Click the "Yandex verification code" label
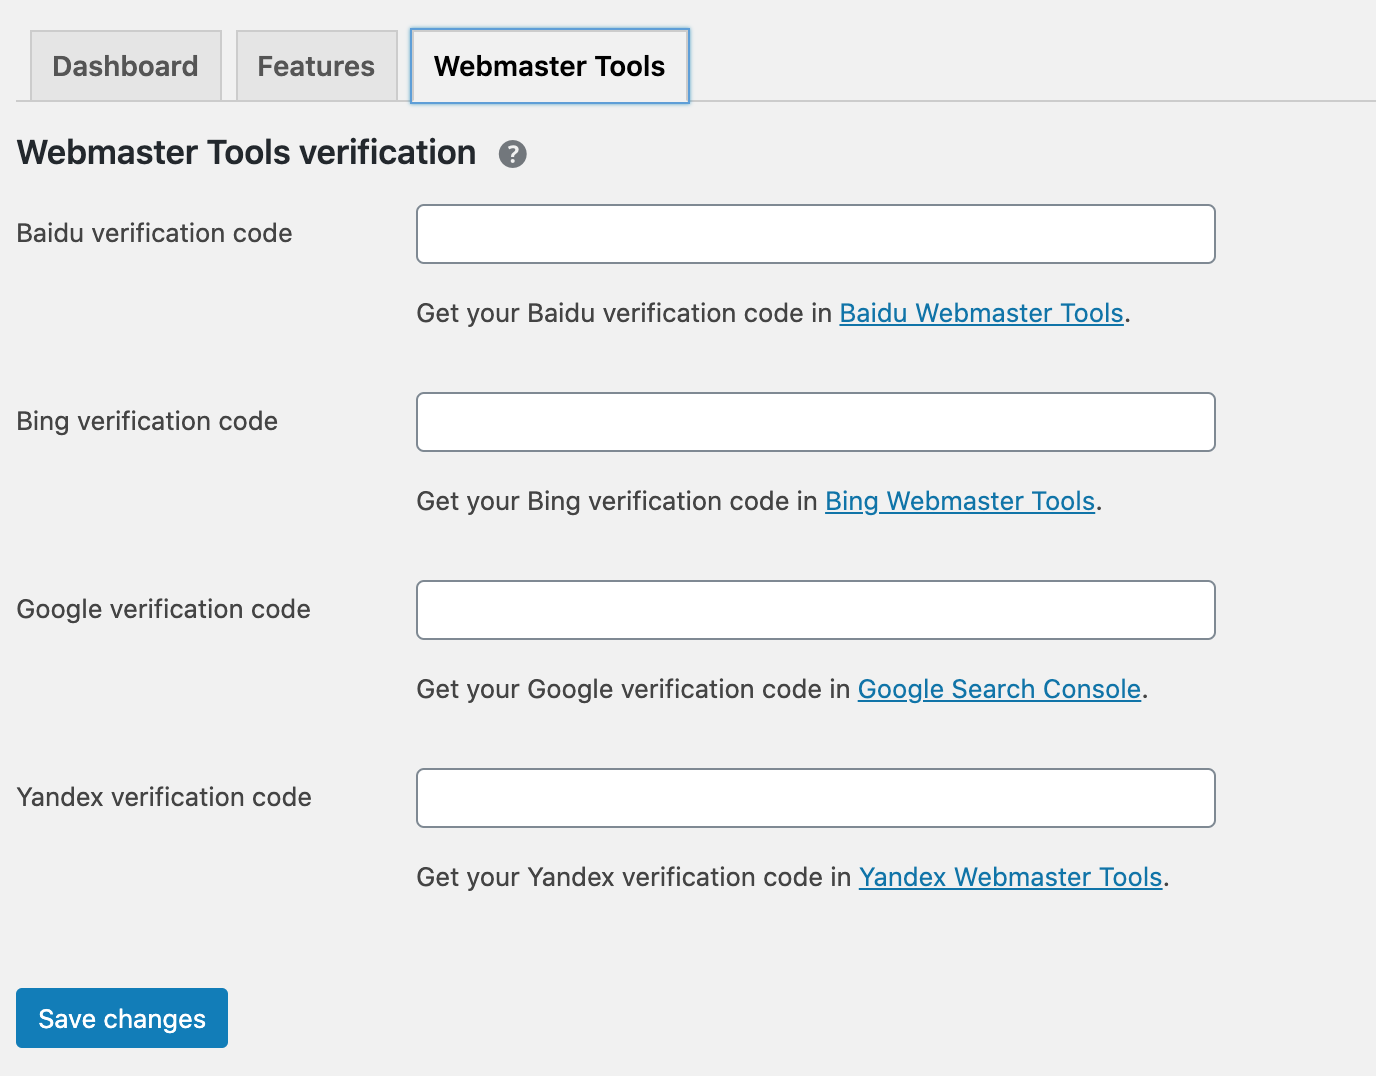Image resolution: width=1376 pixels, height=1076 pixels. coord(164,797)
